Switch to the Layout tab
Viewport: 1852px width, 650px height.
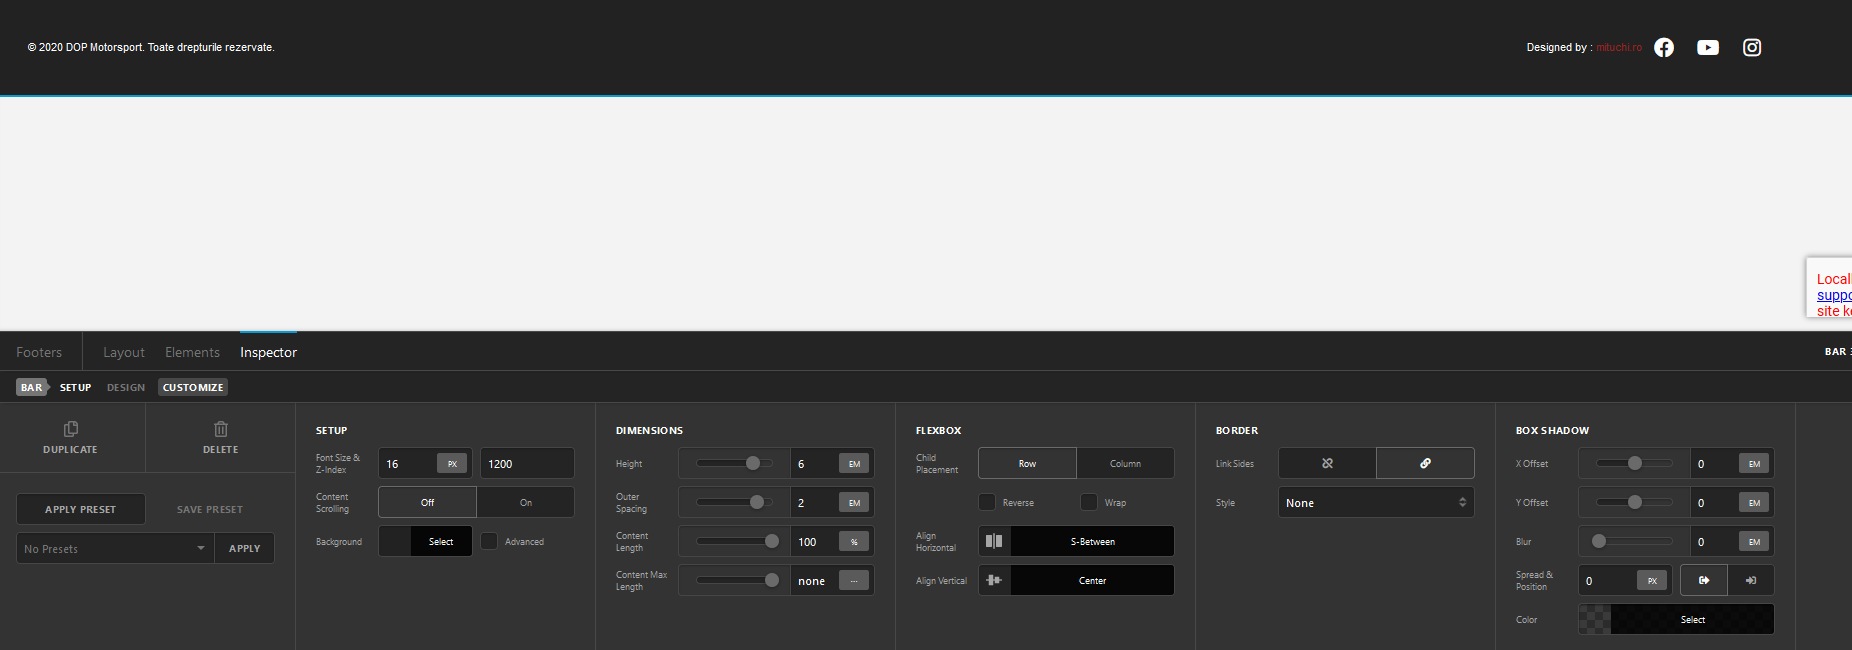(x=124, y=352)
